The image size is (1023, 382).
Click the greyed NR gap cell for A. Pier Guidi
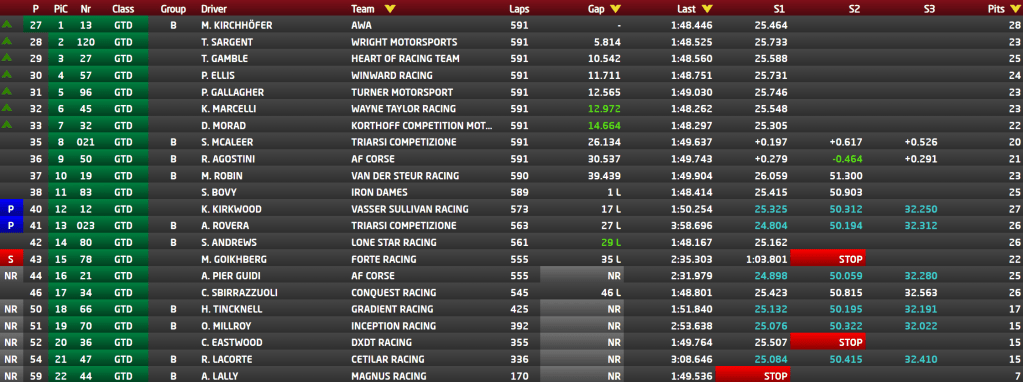(x=582, y=276)
